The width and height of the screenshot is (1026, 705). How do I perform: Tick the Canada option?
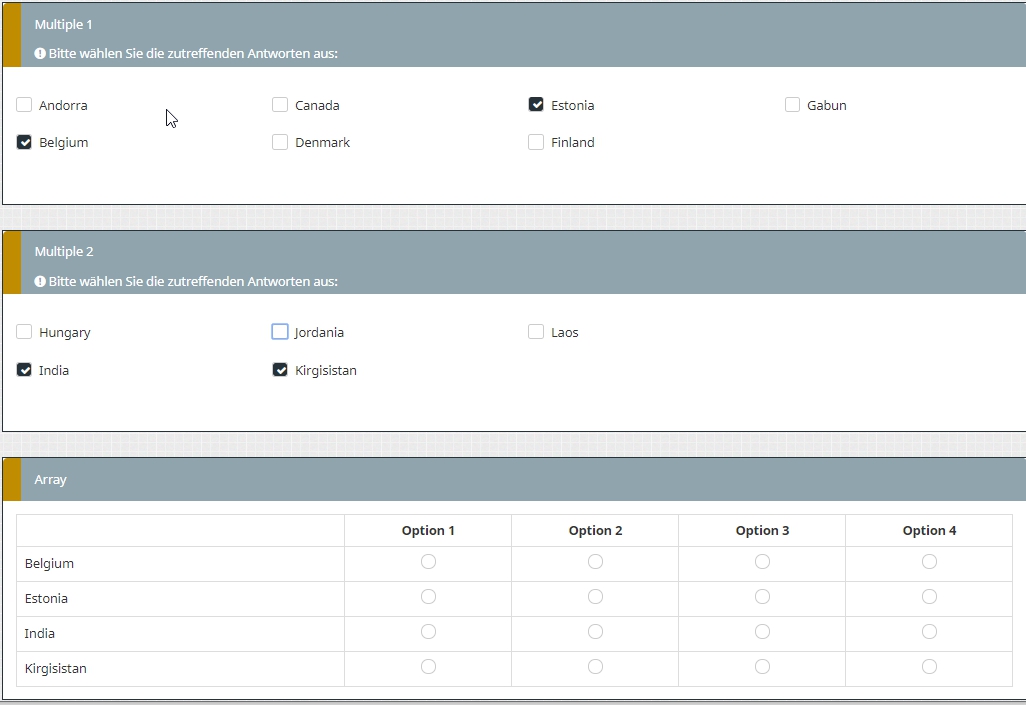pos(280,105)
